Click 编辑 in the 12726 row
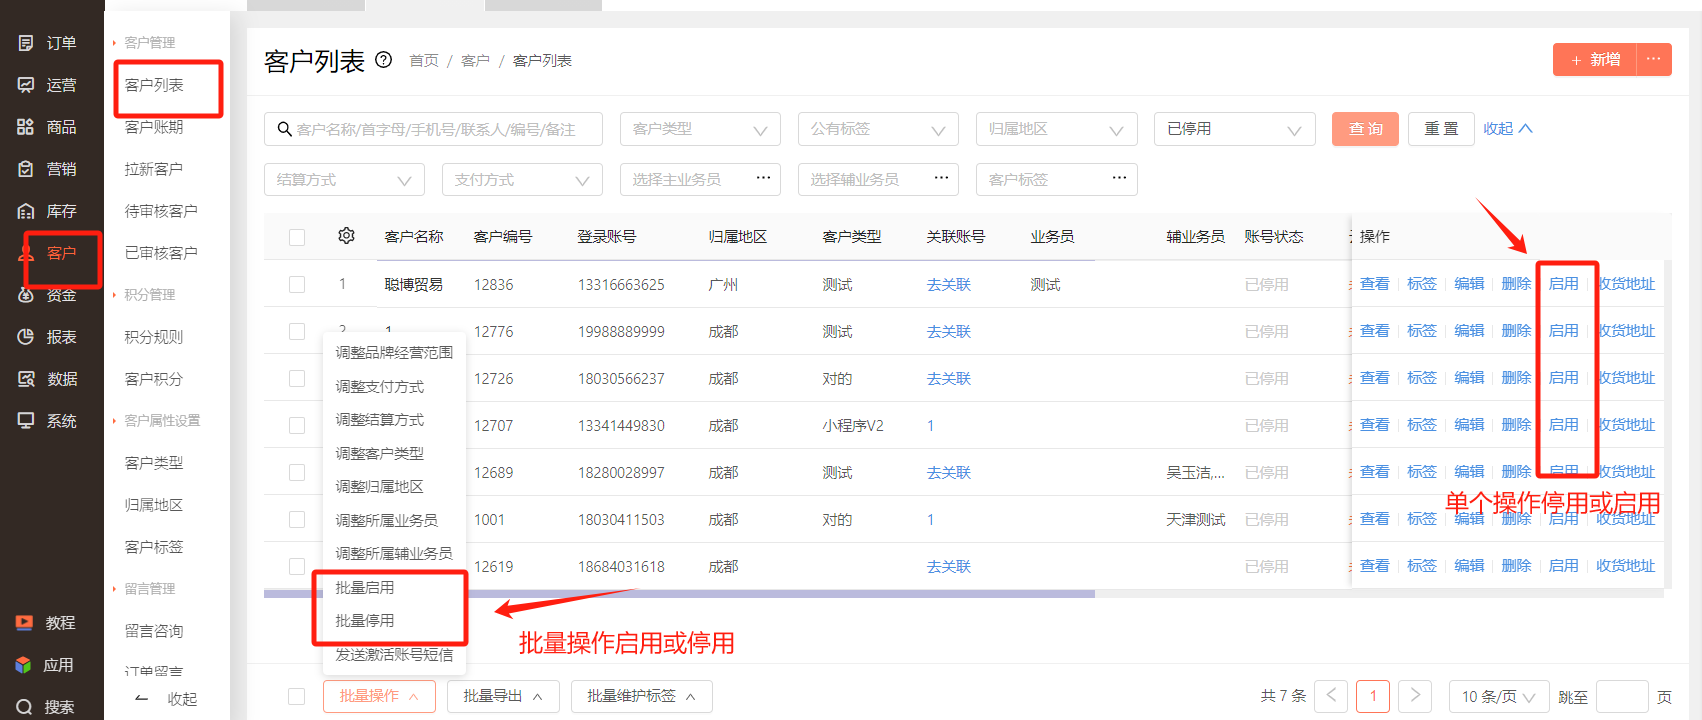 (1469, 378)
